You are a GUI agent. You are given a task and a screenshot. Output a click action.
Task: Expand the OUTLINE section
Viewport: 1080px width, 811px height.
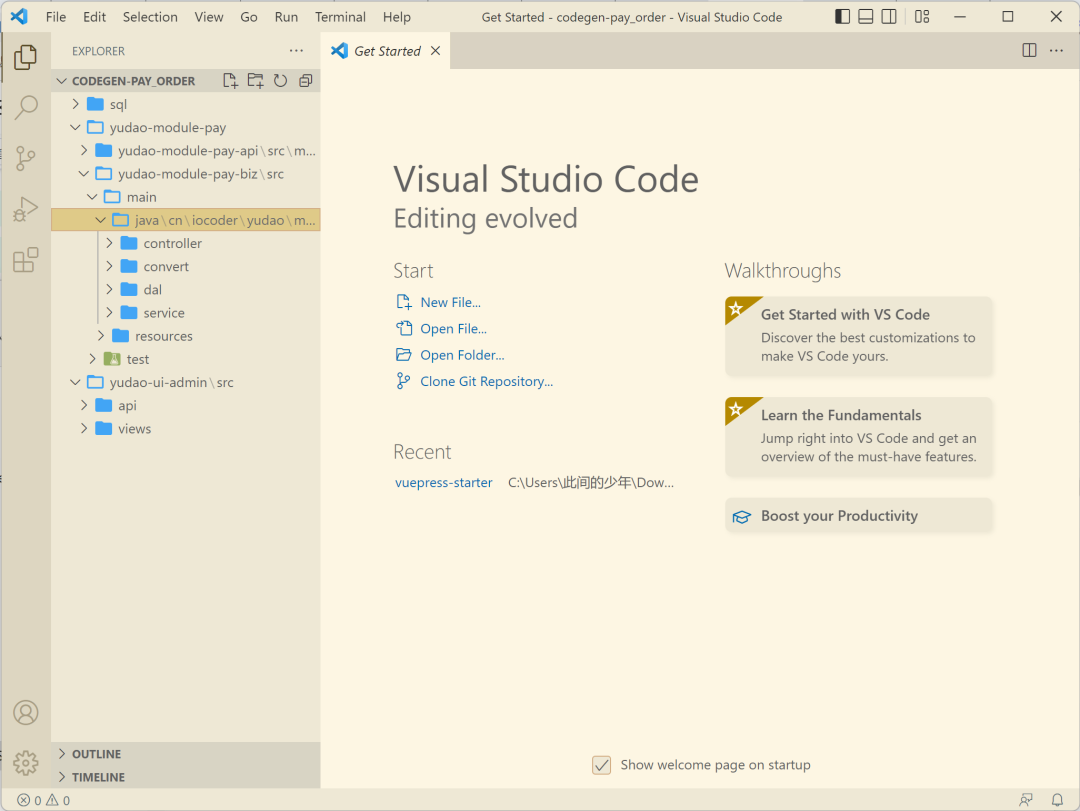tap(96, 754)
